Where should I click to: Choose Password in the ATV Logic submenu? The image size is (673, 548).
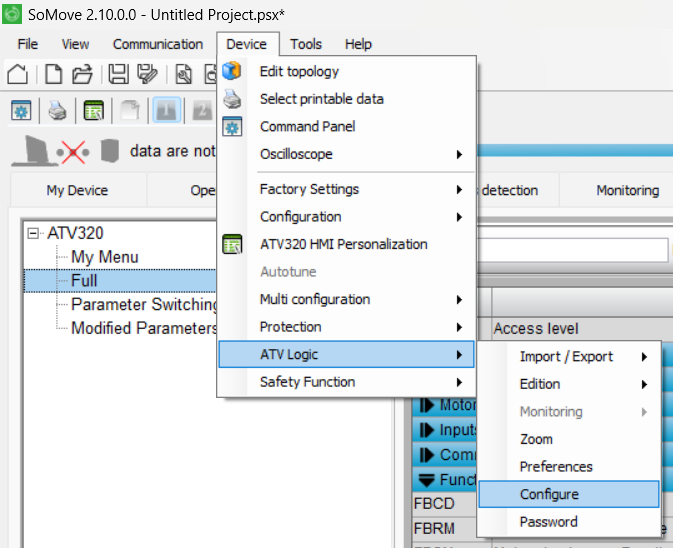569,522
